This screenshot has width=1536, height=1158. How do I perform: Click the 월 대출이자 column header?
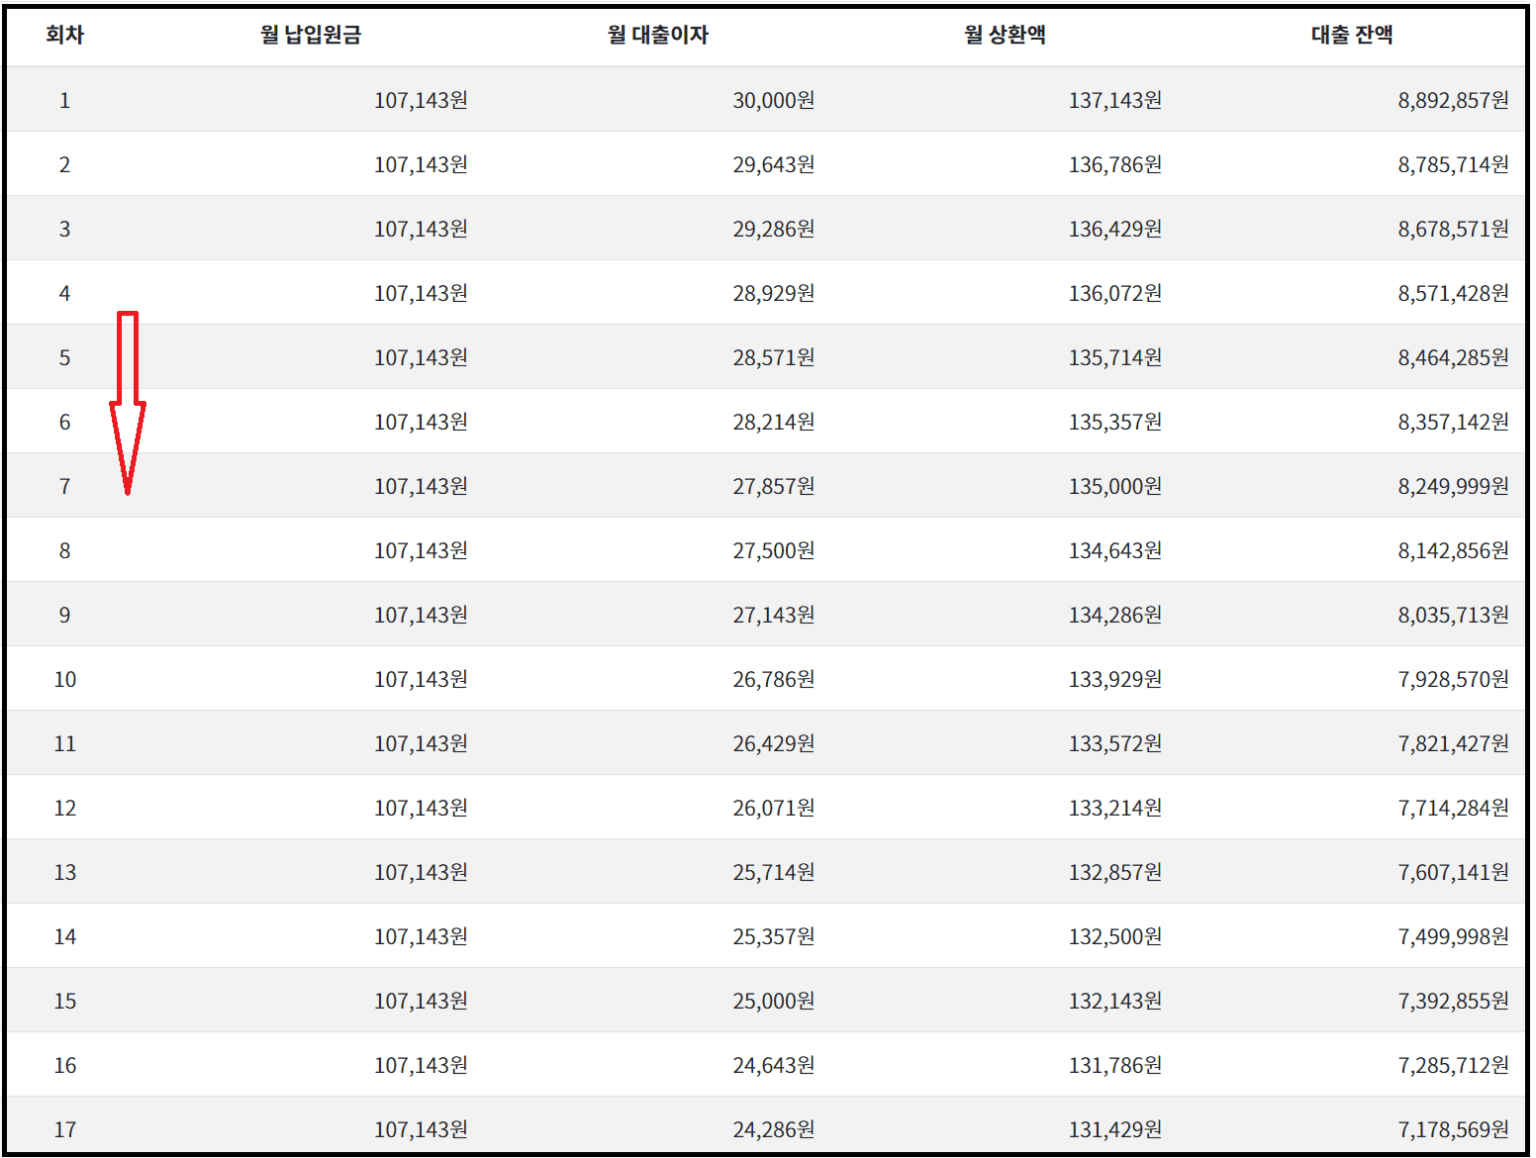pos(658,35)
